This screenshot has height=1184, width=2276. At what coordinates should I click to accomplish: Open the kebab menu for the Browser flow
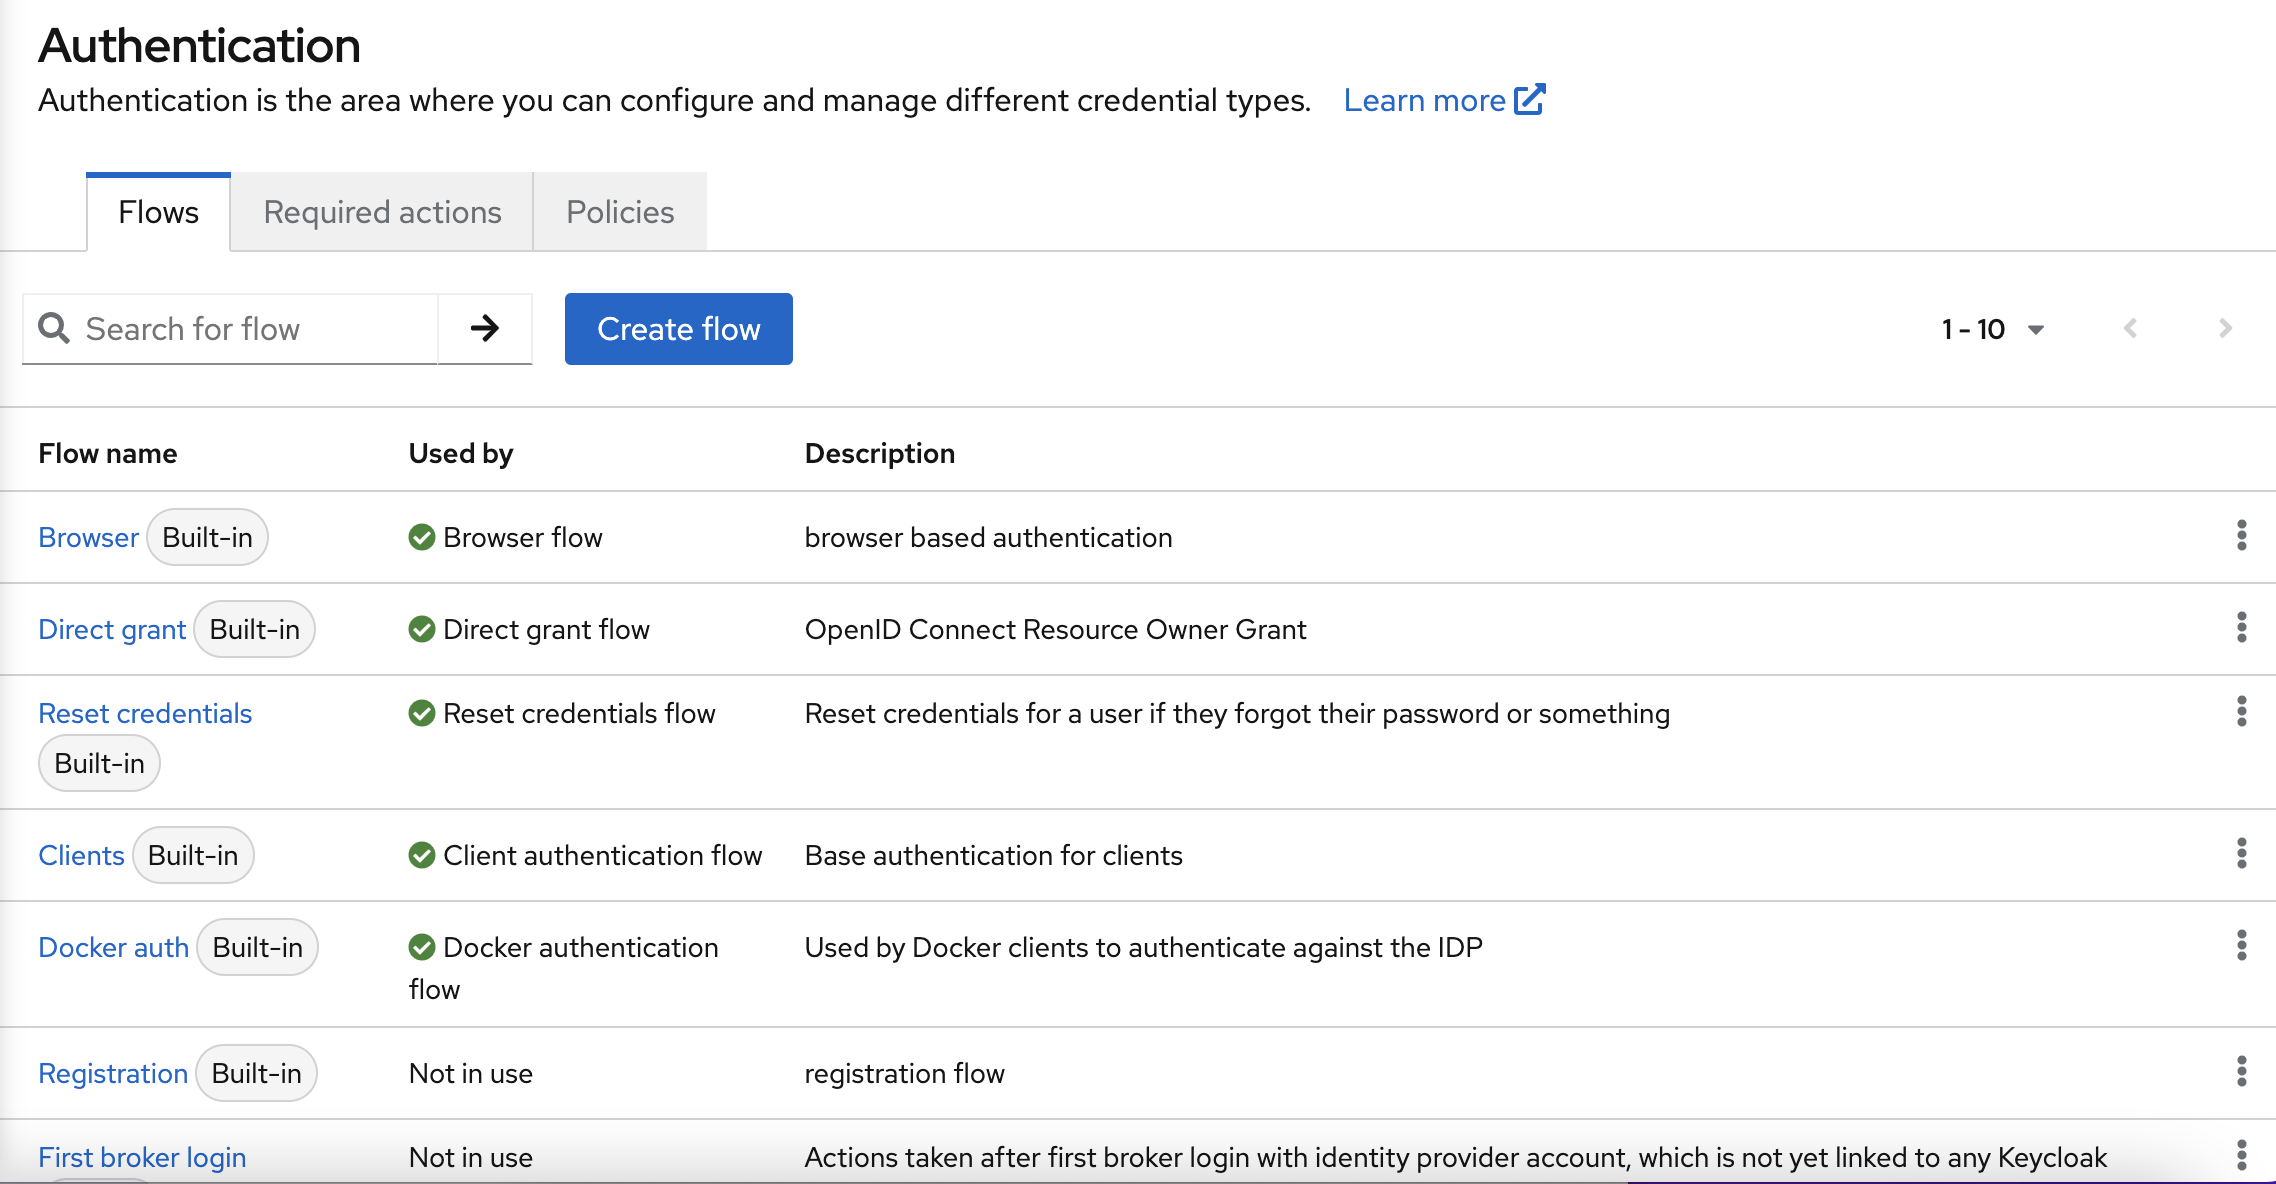pyautogui.click(x=2243, y=536)
